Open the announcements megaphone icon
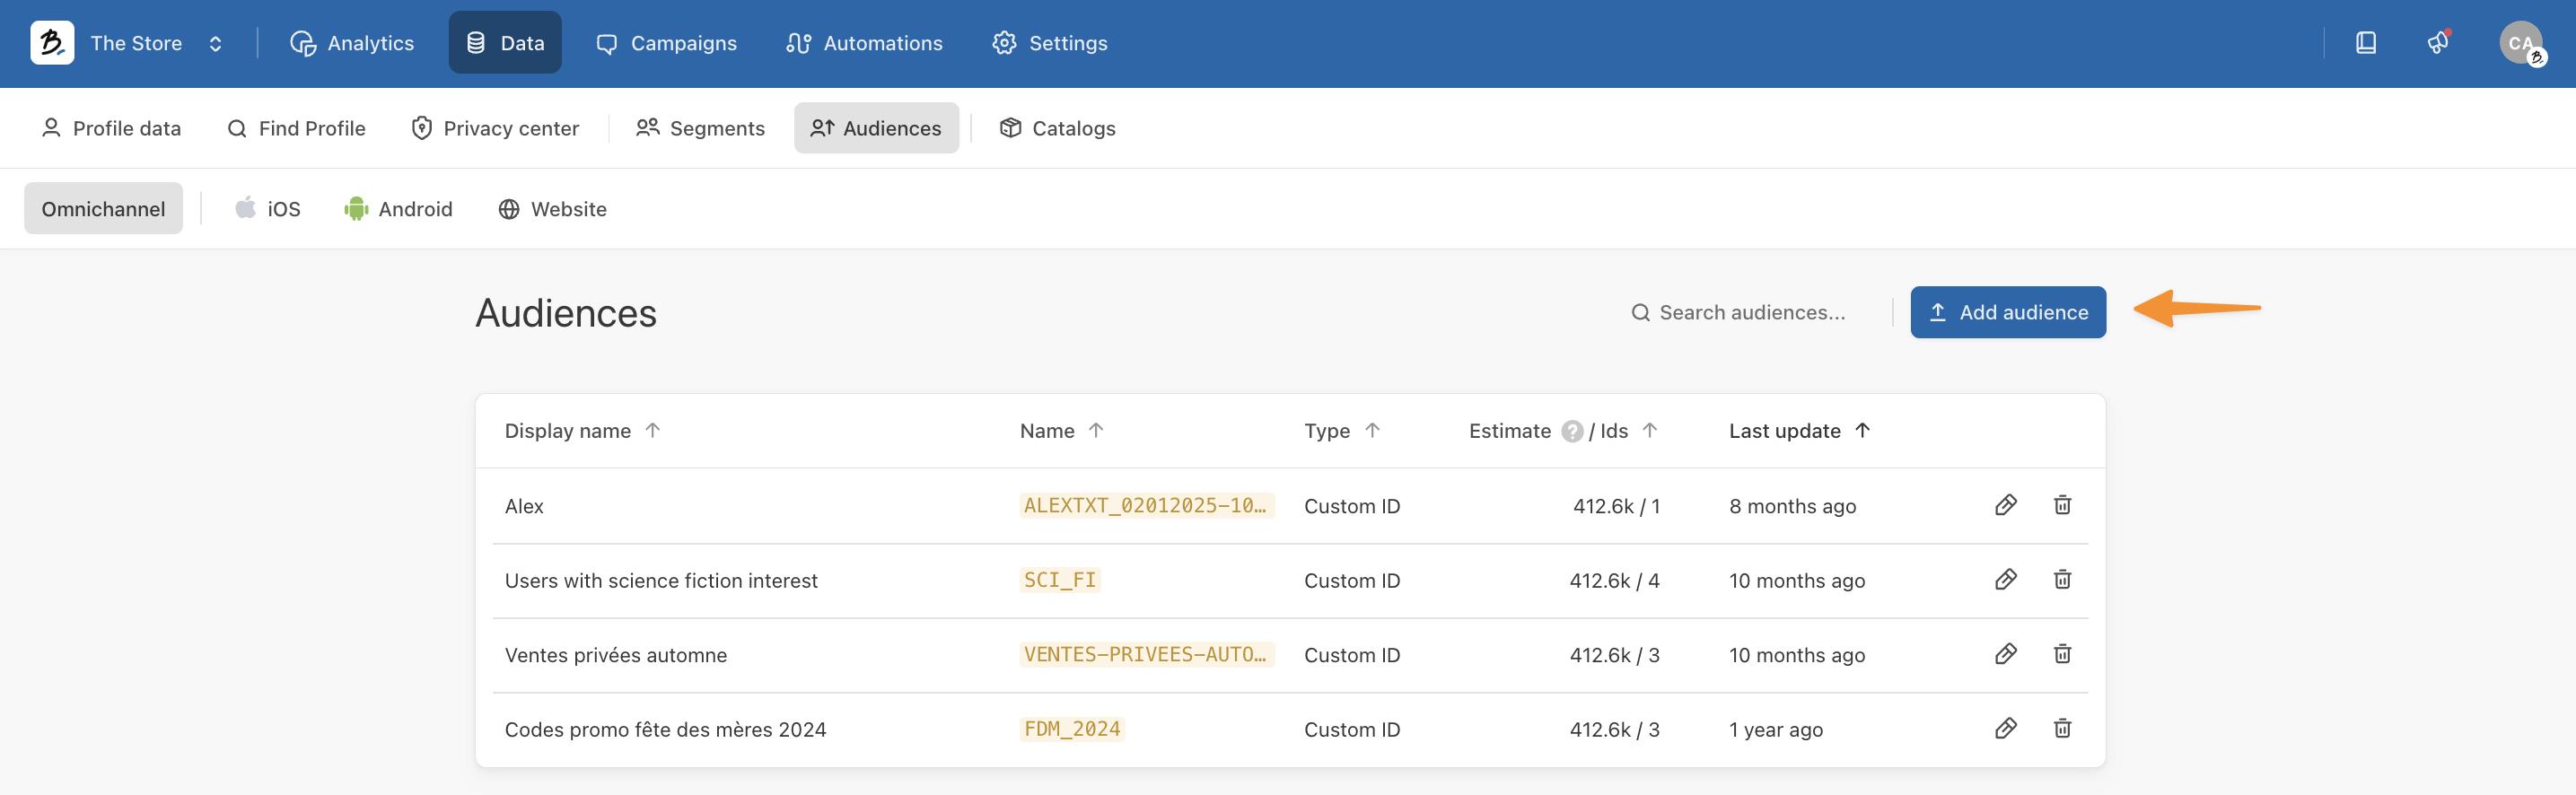 (2438, 43)
